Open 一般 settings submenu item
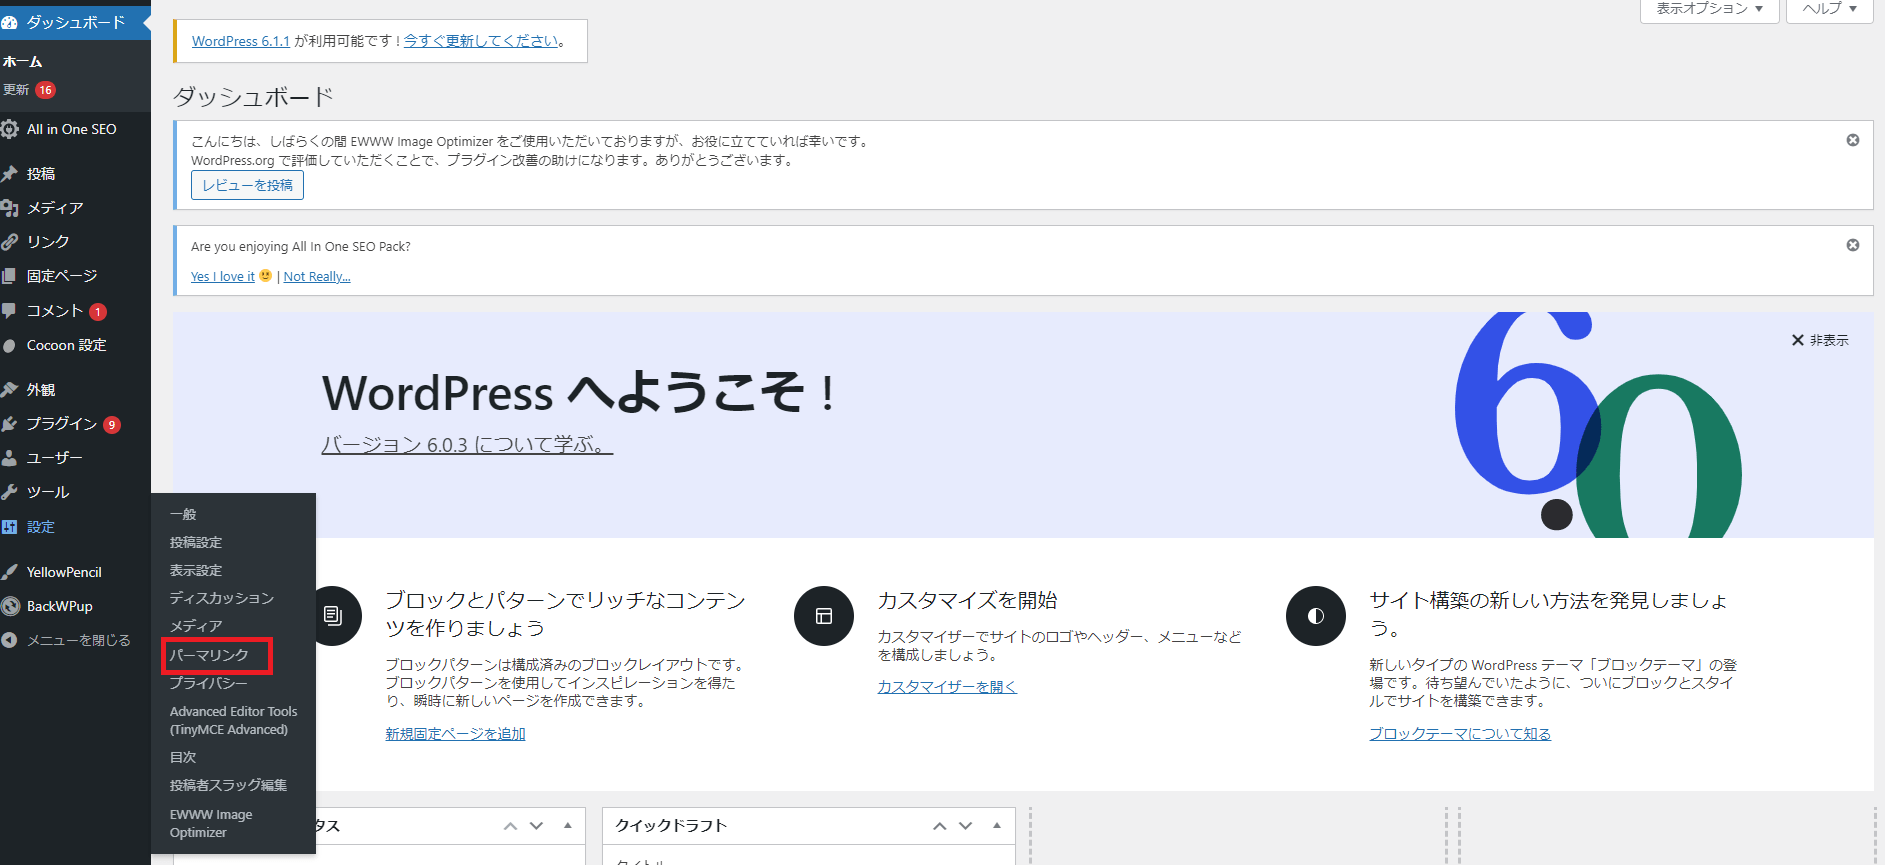Viewport: 1885px width, 865px height. (x=183, y=514)
